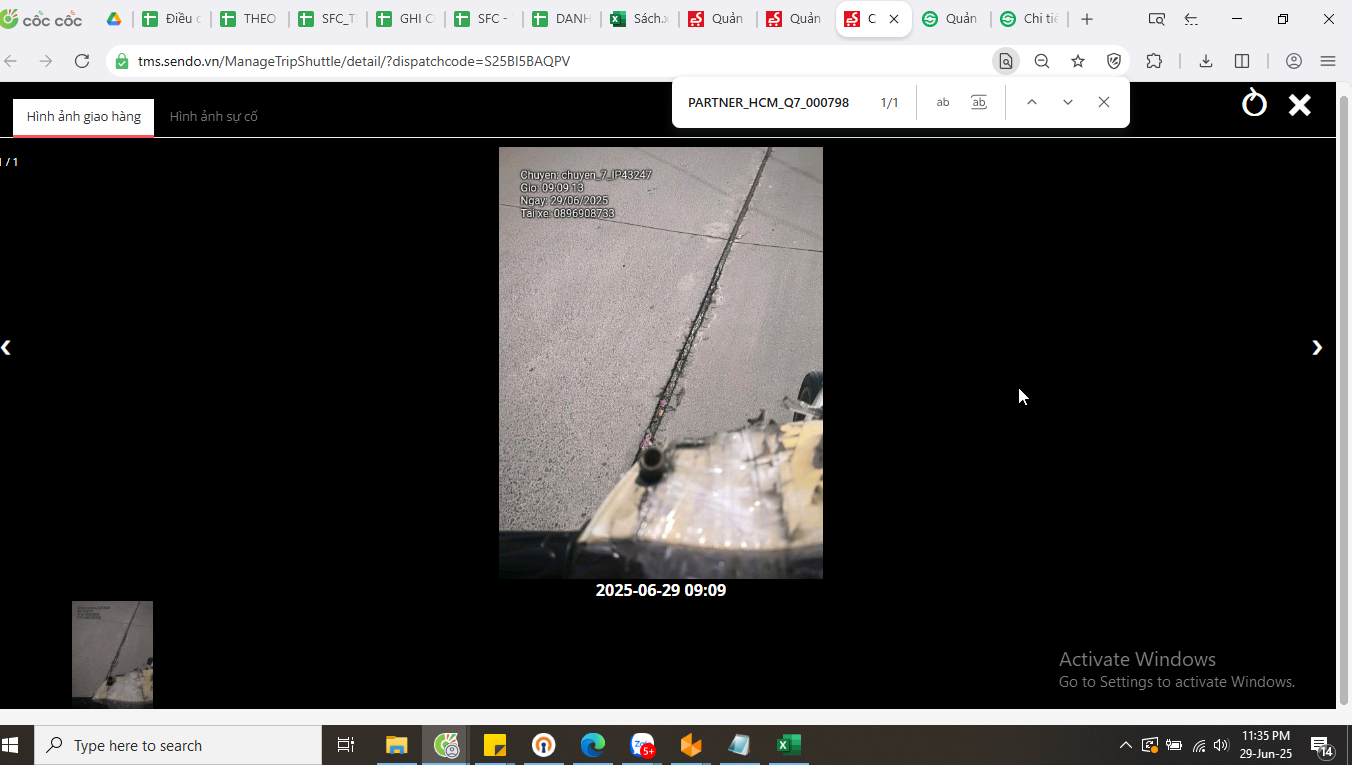Screen dimensions: 1352x765
Task: Jump to previous find result
Action: (1032, 102)
